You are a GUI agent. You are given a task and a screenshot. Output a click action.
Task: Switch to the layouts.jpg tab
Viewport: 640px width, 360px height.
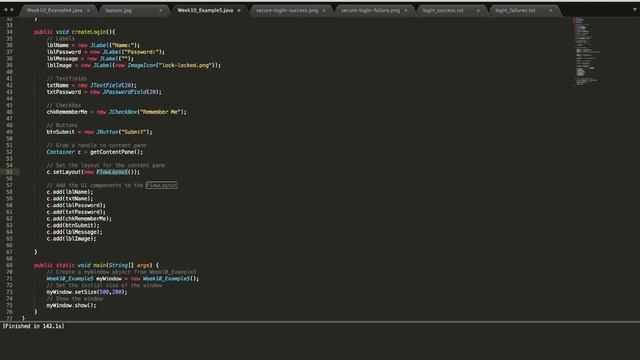point(118,11)
